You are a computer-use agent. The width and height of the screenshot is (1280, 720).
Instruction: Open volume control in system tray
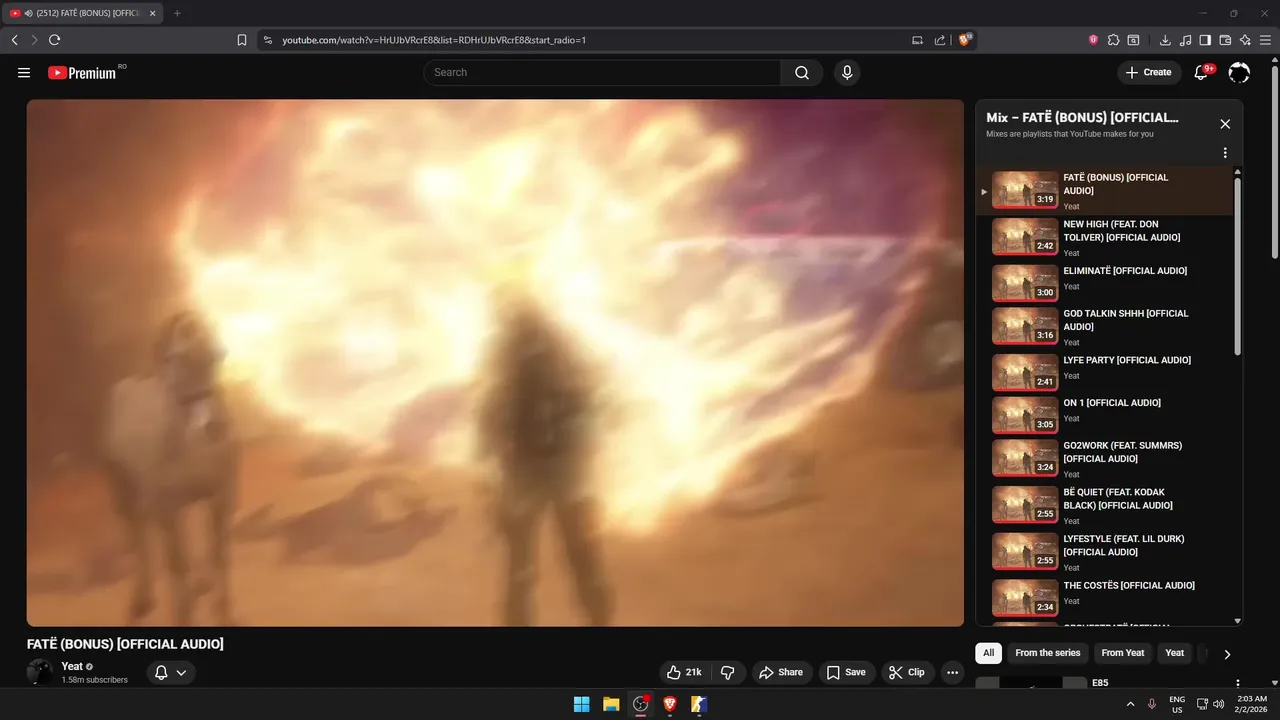click(x=1219, y=704)
